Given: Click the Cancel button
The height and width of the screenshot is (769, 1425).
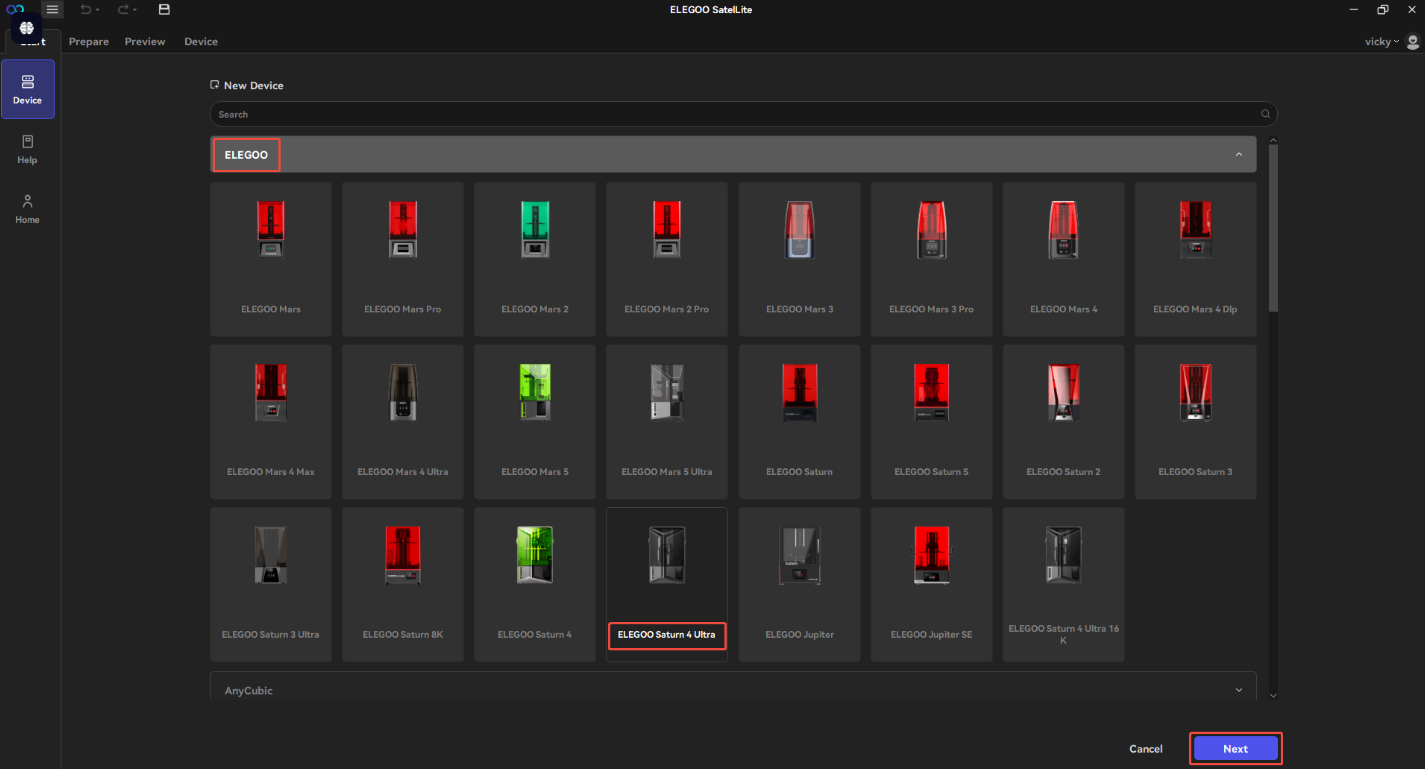Looking at the screenshot, I should (x=1145, y=749).
